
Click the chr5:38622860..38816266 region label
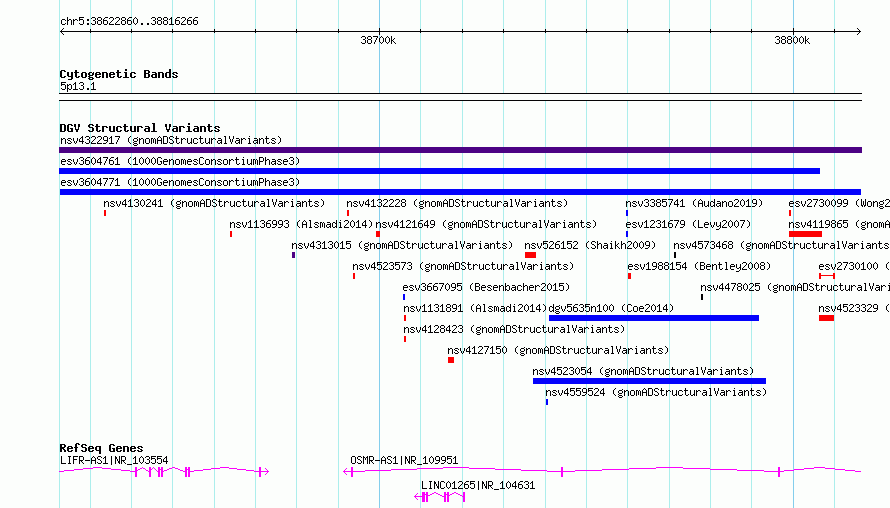129,22
